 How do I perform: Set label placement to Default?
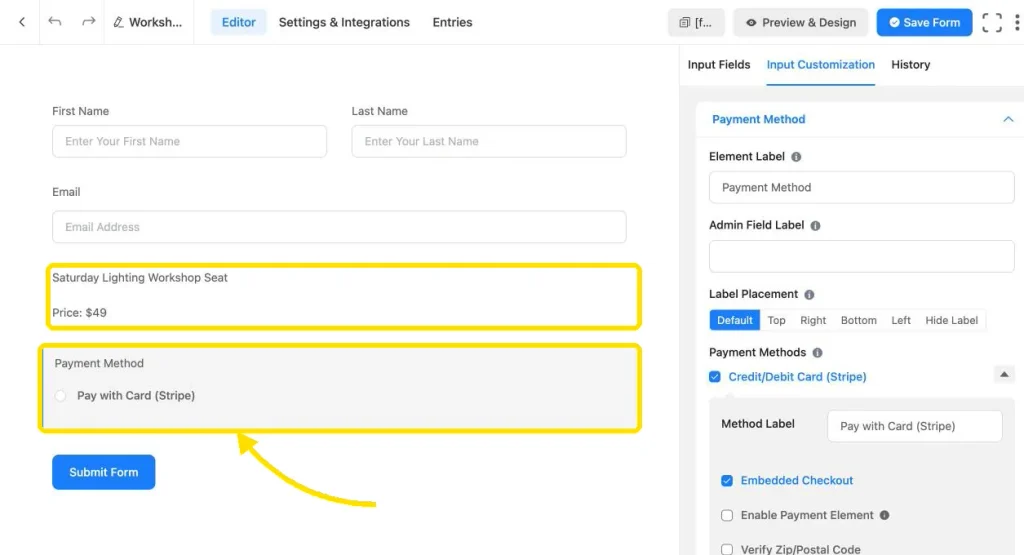coord(735,320)
